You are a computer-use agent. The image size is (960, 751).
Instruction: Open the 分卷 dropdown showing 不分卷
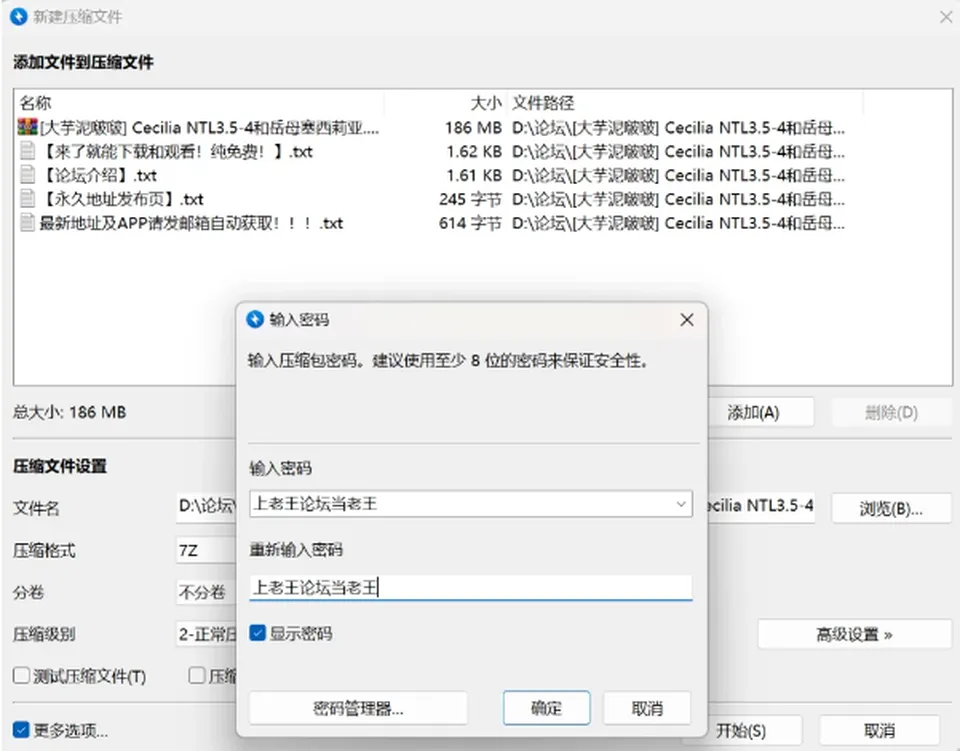coord(206,592)
